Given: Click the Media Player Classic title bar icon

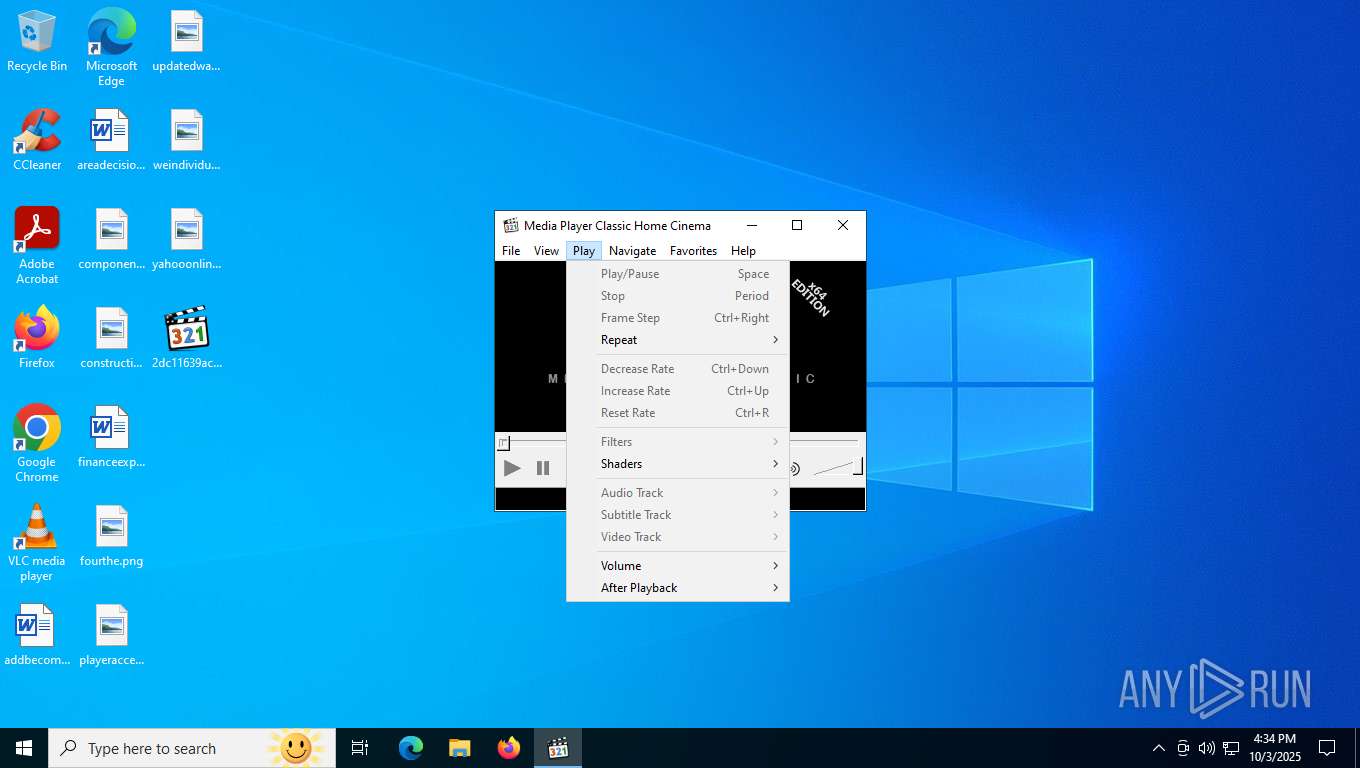Looking at the screenshot, I should (x=511, y=226).
